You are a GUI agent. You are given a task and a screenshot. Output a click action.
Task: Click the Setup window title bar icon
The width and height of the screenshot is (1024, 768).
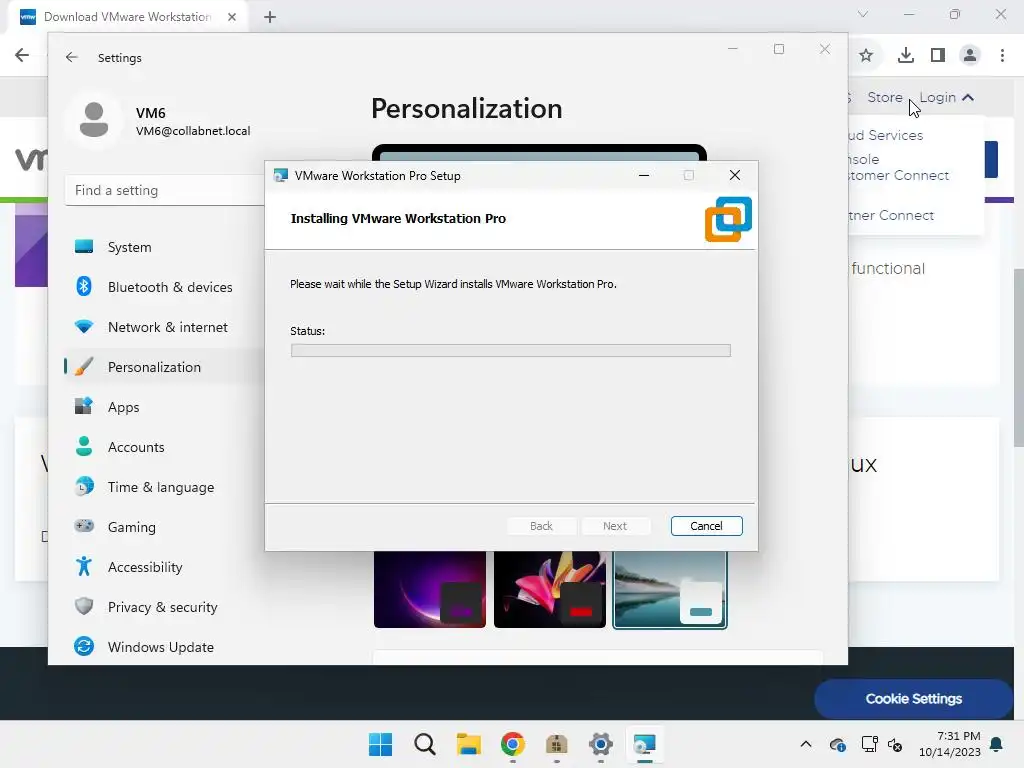coord(281,176)
